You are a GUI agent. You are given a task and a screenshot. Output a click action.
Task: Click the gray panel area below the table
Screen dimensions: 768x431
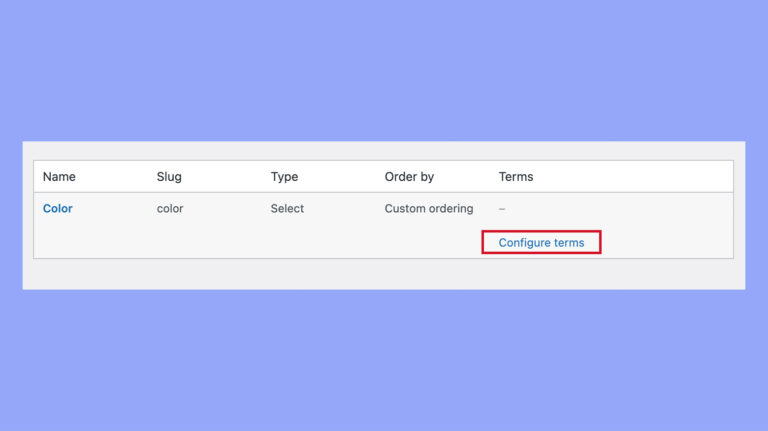384,274
